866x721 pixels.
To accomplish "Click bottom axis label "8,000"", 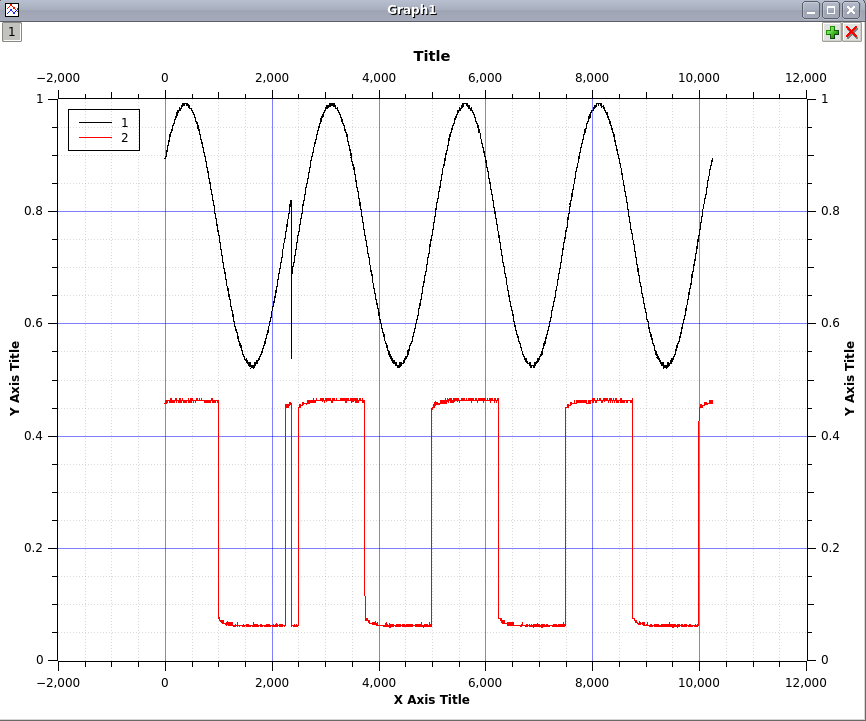I will 592,683.
